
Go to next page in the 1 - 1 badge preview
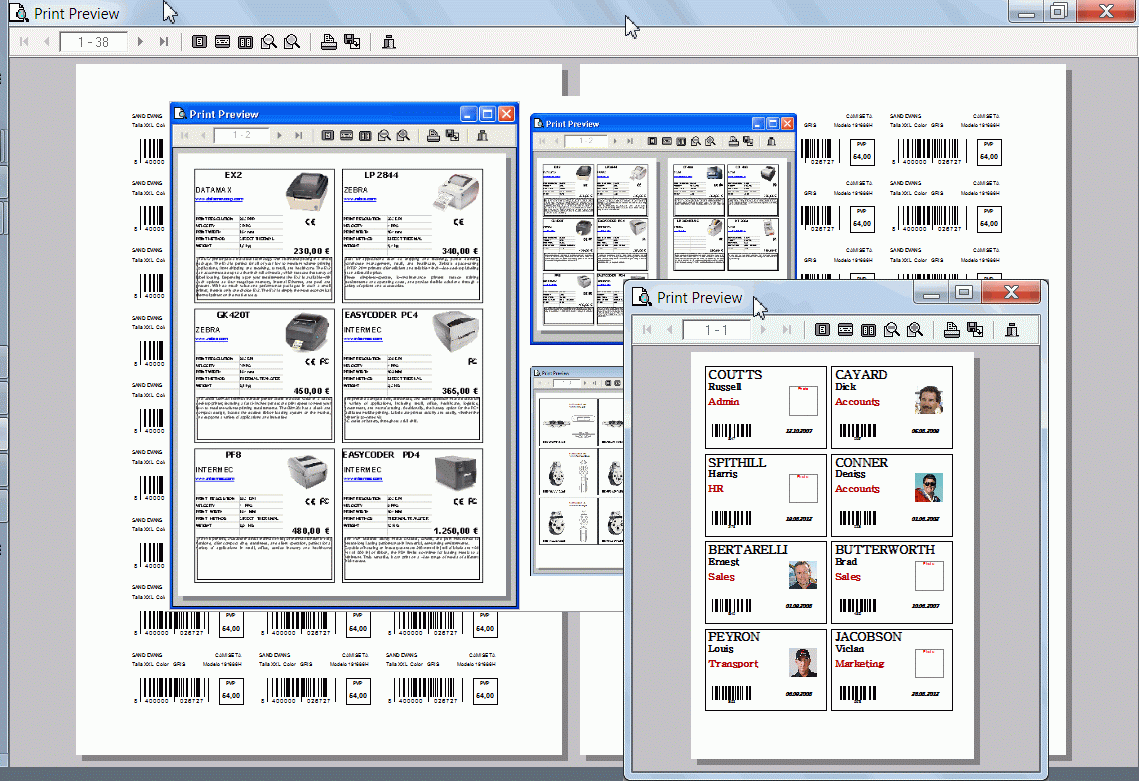click(763, 330)
